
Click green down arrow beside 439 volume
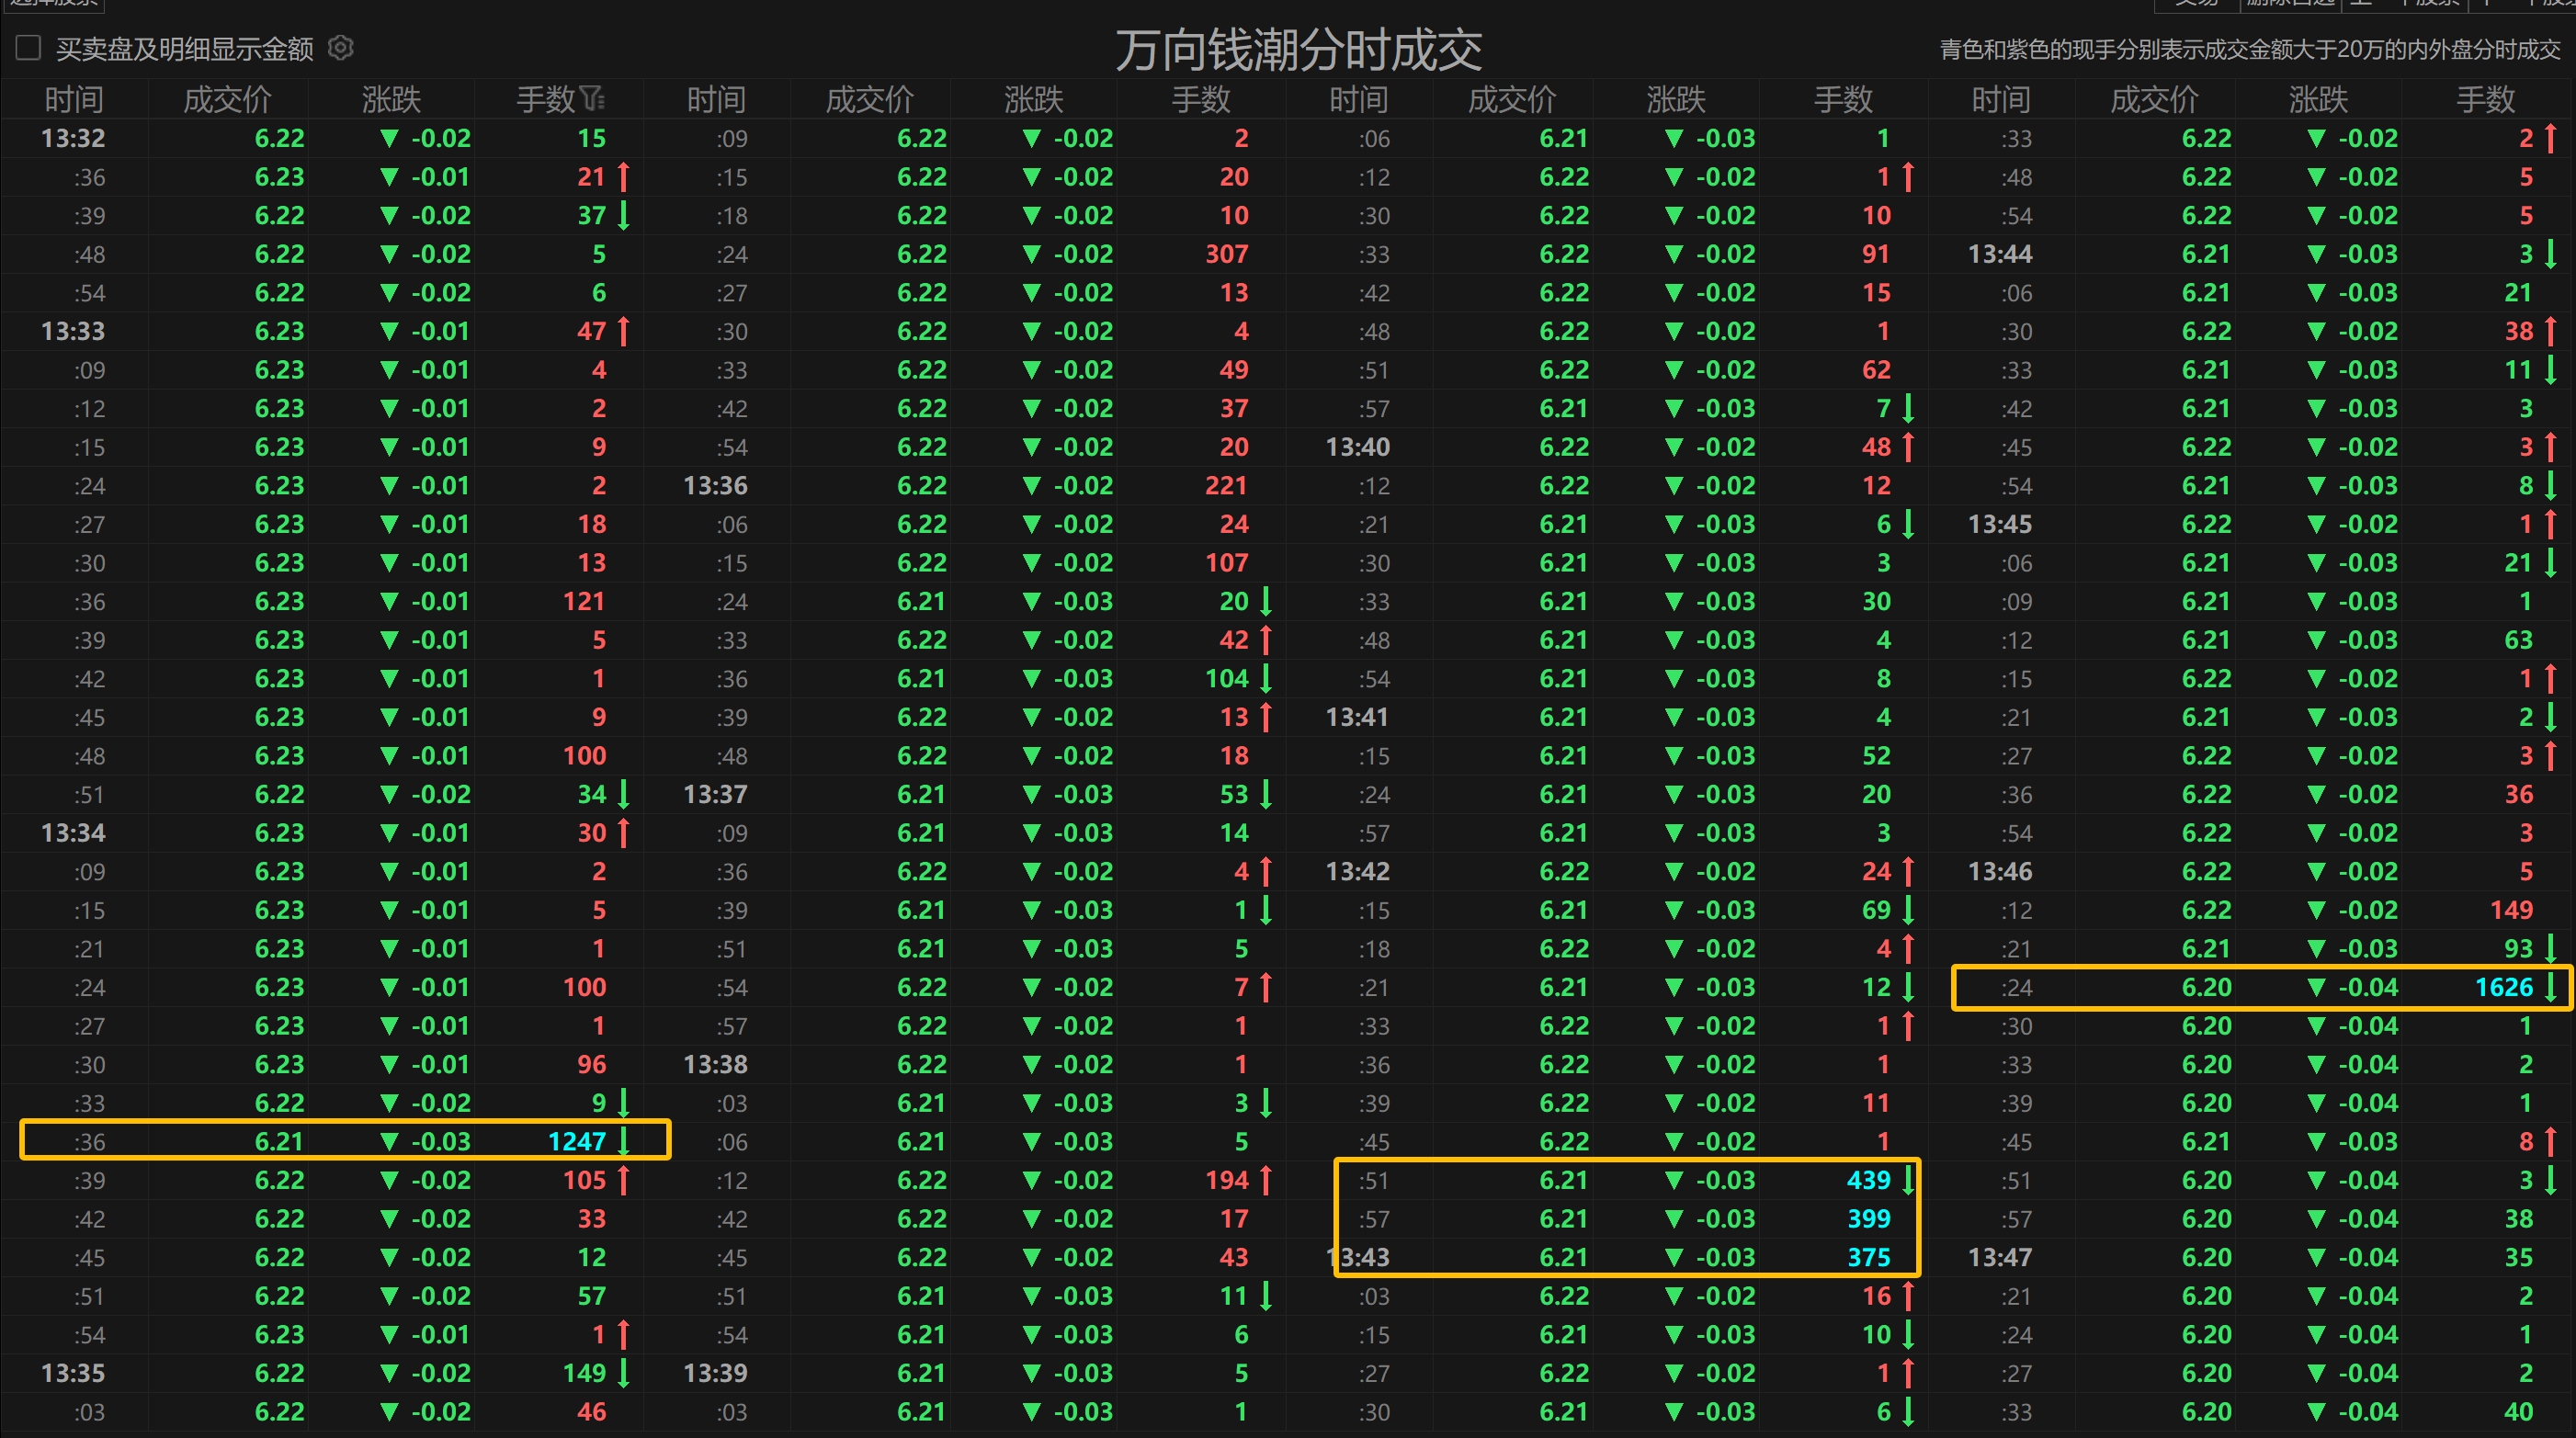pyautogui.click(x=1908, y=1180)
